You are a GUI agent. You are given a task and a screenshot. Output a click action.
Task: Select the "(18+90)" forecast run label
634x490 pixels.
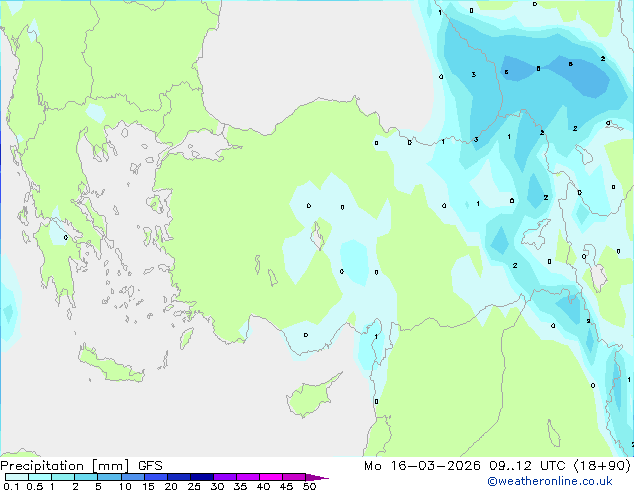(x=602, y=466)
